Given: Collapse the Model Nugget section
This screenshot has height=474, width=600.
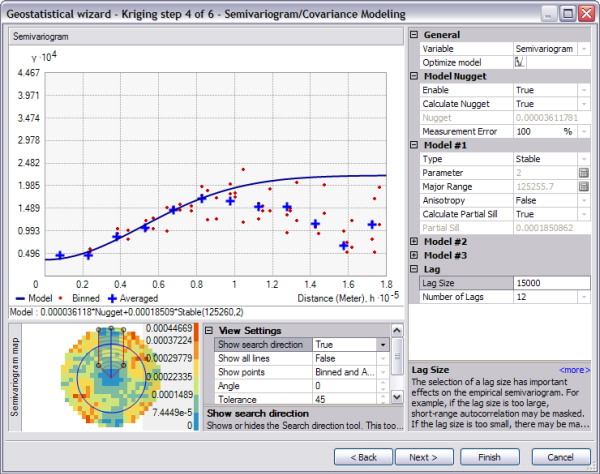Looking at the screenshot, I should (x=414, y=76).
